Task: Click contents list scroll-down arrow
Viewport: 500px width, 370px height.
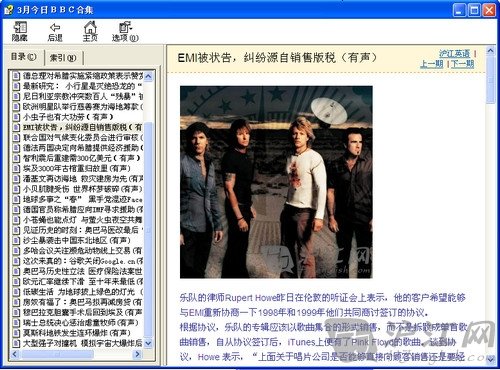Action: click(149, 343)
